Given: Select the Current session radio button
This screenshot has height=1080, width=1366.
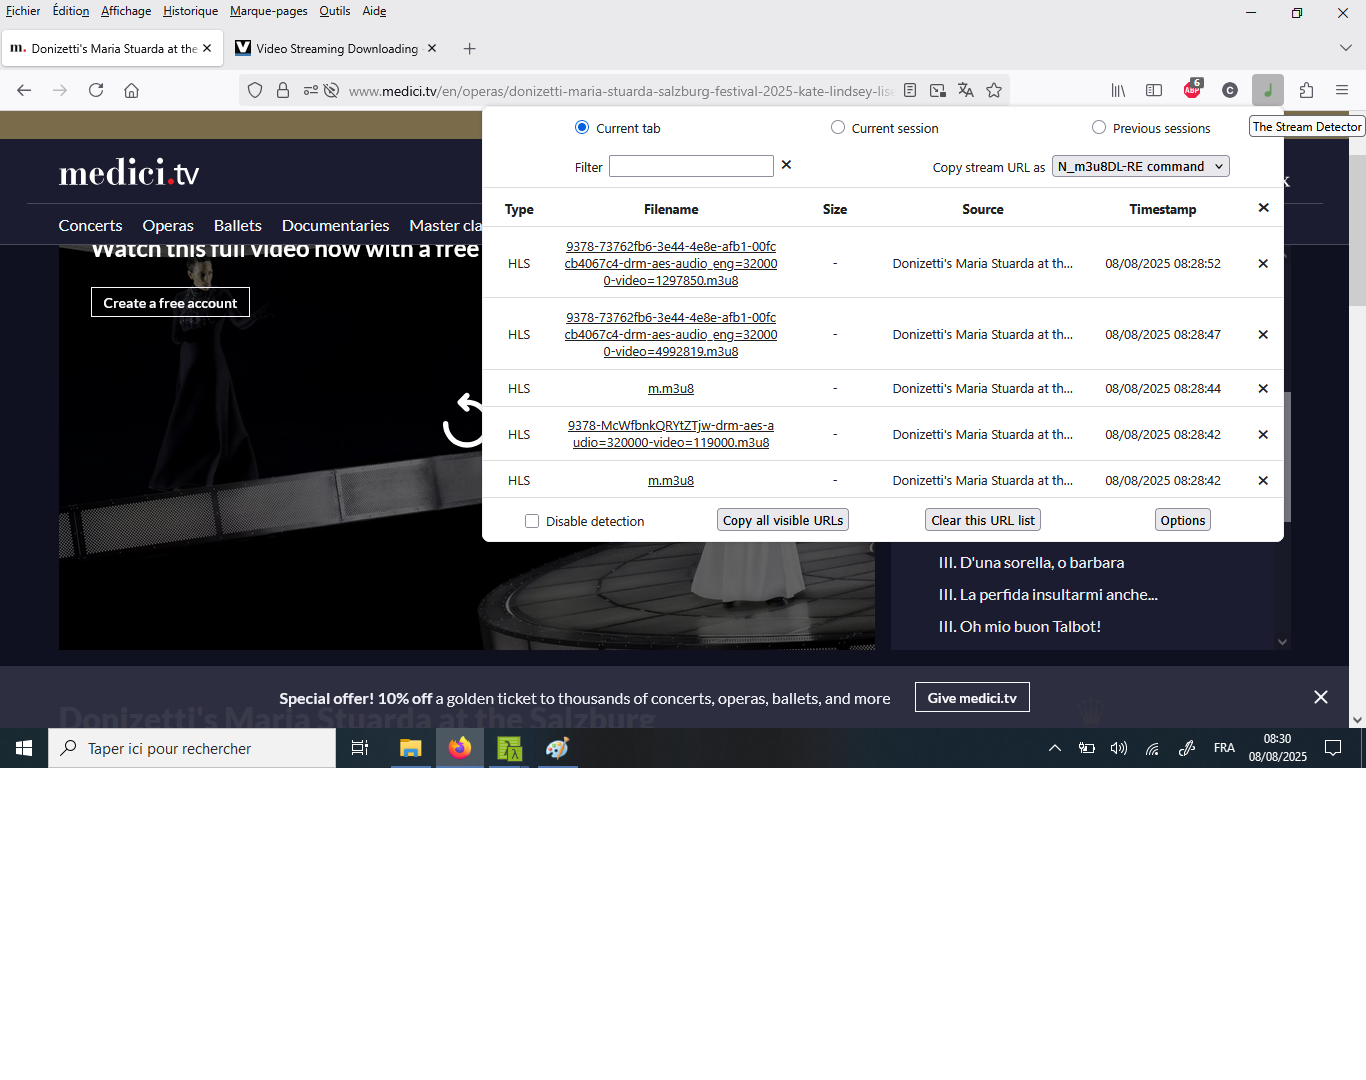Looking at the screenshot, I should (838, 127).
